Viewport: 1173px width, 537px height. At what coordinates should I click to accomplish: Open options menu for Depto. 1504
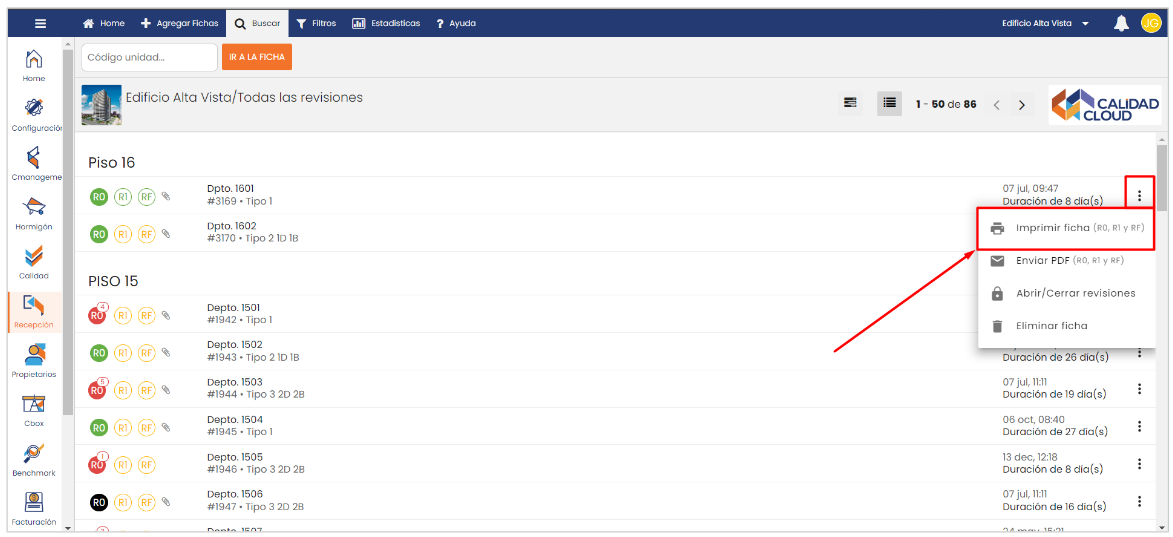coord(1139,427)
